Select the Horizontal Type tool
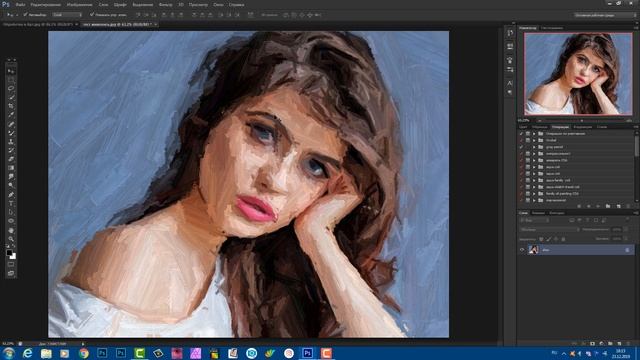Viewport: 640px width, 360px height. [11, 203]
